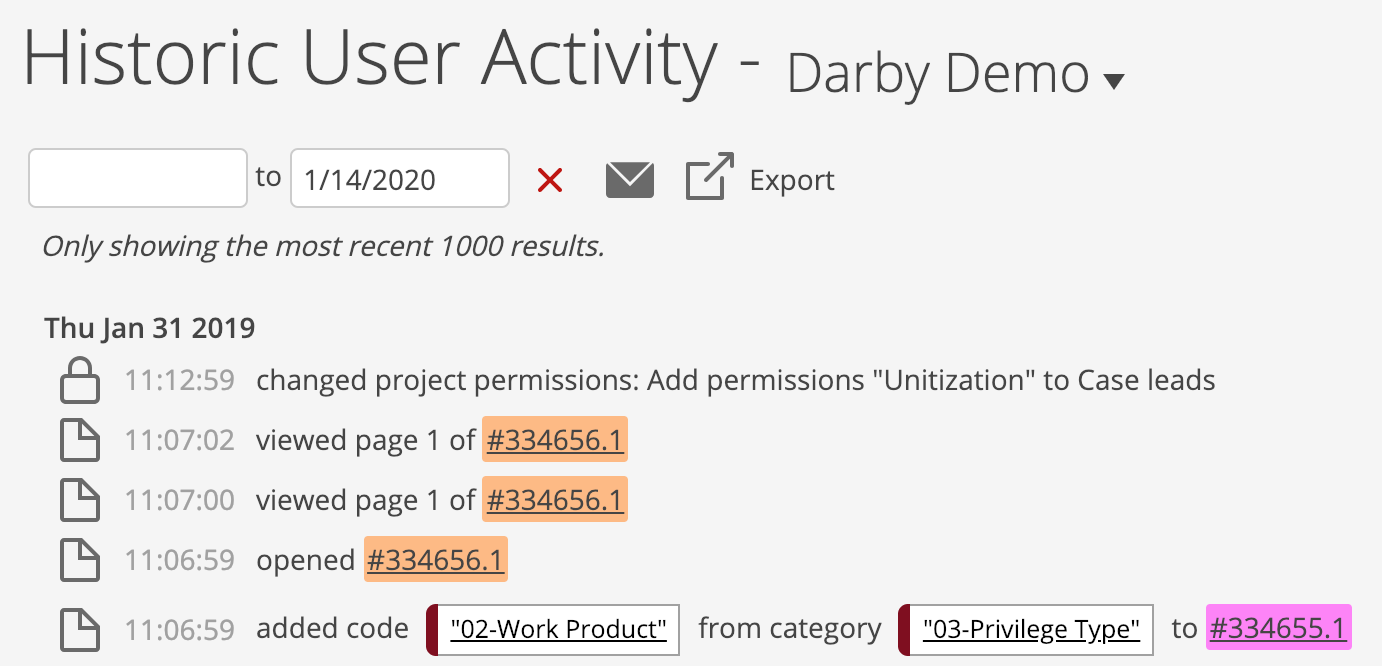Click 'changed project permissions' entry text
This screenshot has height=666, width=1382.
pyautogui.click(x=736, y=380)
